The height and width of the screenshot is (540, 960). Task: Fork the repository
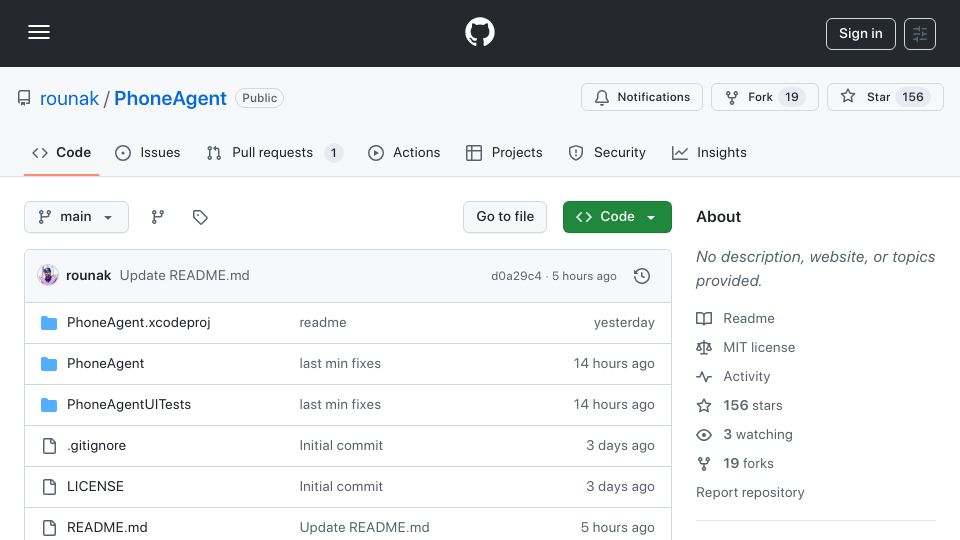point(764,97)
